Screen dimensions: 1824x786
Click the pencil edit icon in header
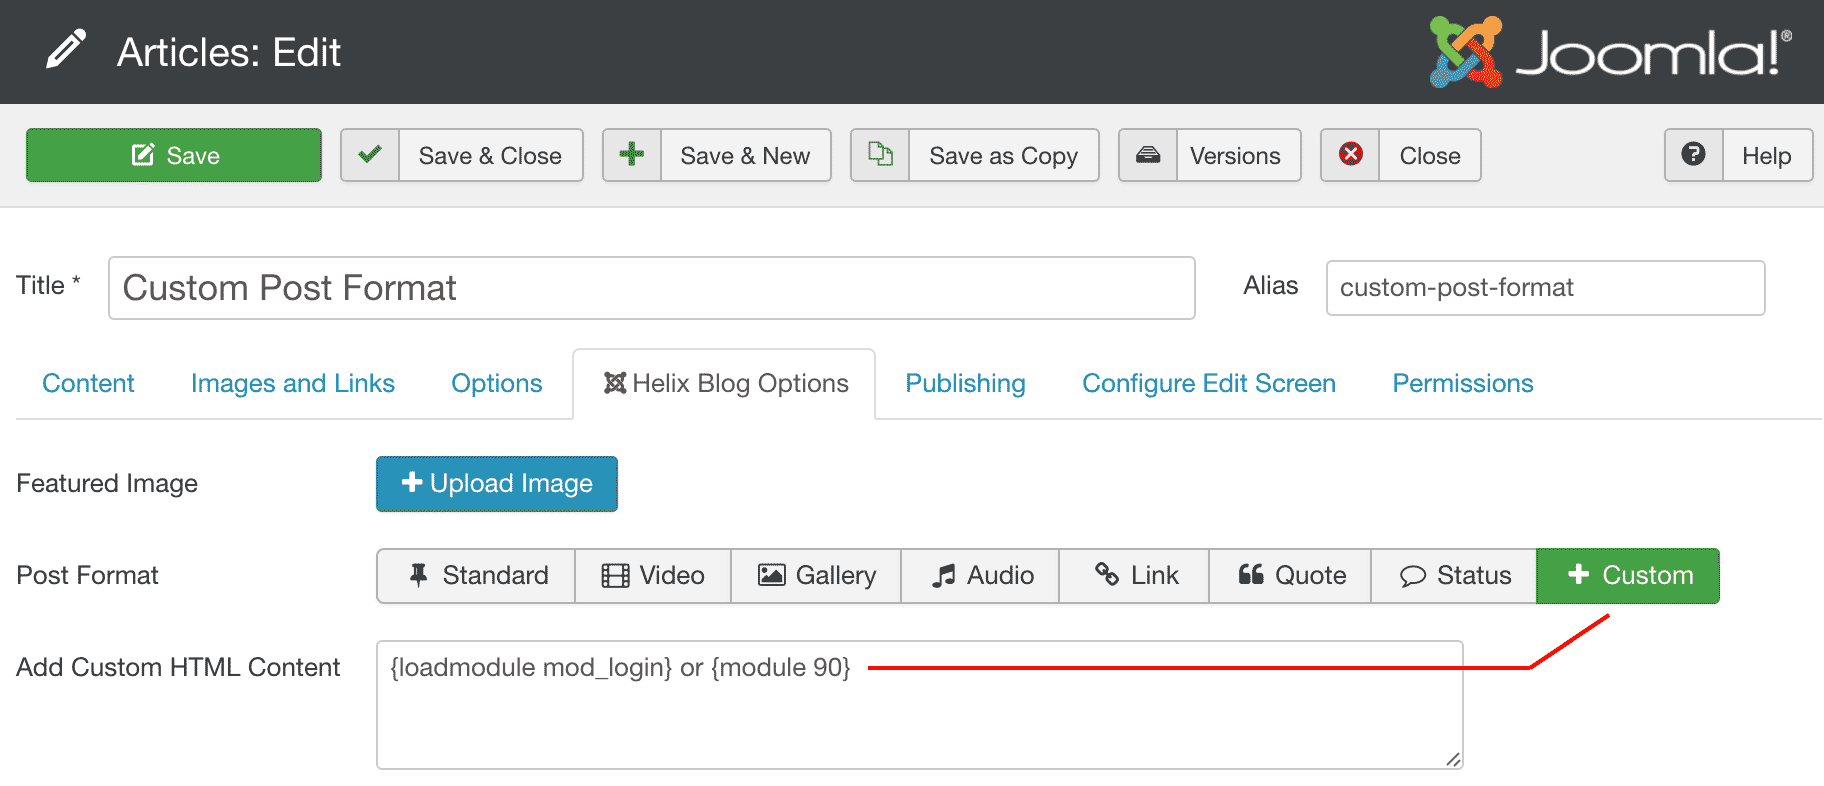pyautogui.click(x=66, y=51)
